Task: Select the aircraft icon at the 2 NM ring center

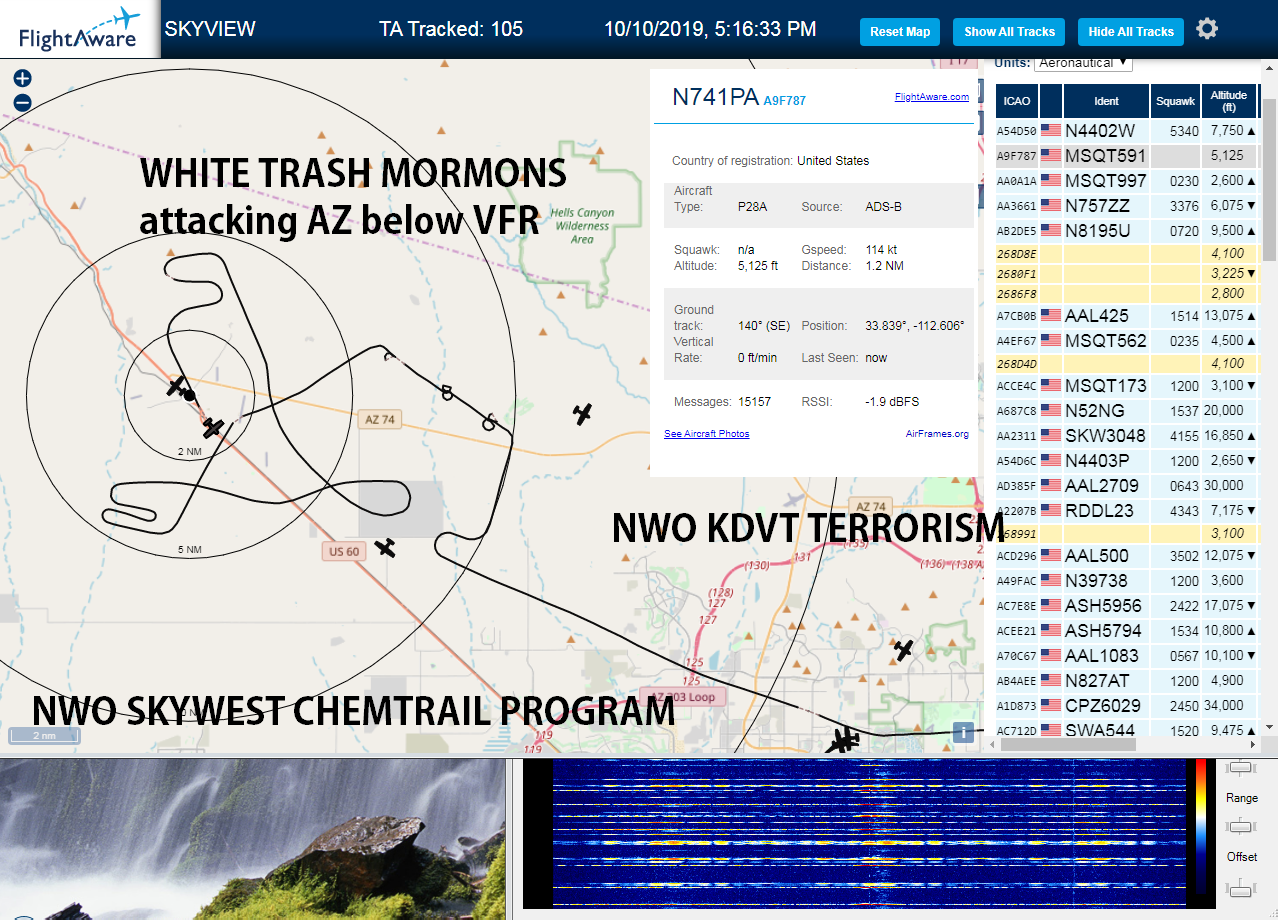Action: [x=177, y=386]
